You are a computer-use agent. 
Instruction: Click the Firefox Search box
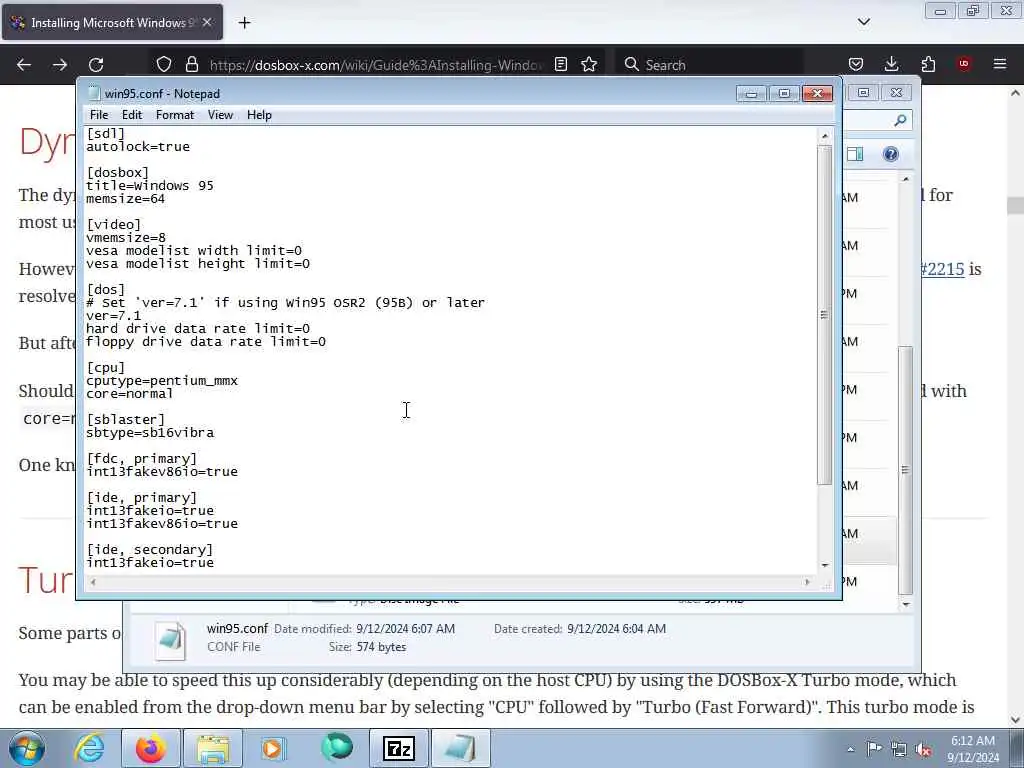(709, 65)
